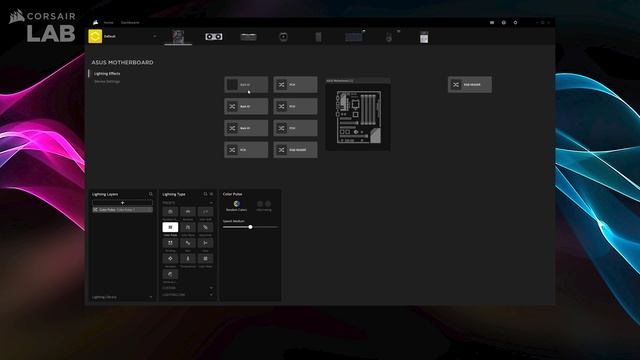Click the Speed slider handle
640x360 pixels.
(x=250, y=227)
